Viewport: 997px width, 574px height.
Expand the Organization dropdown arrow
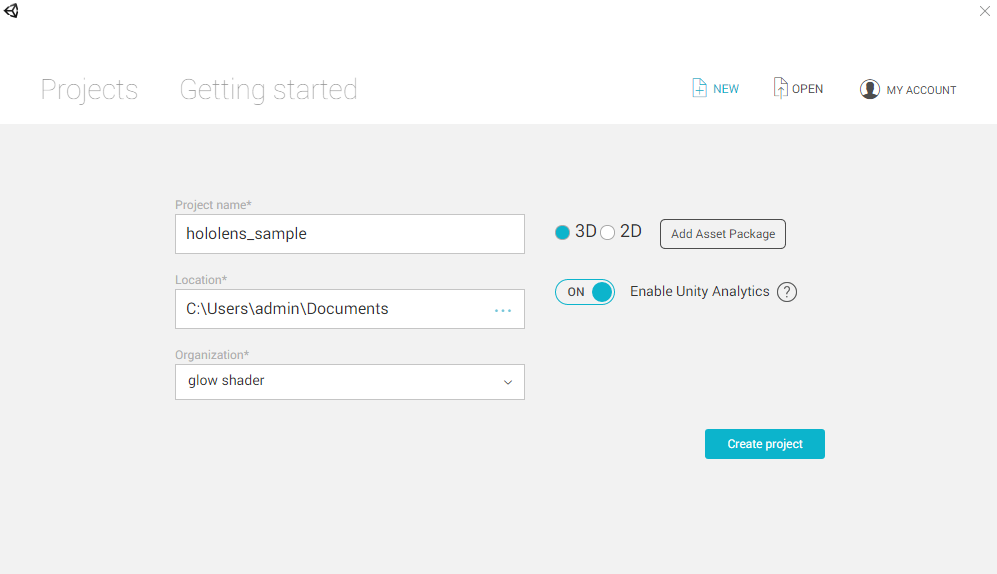tap(507, 382)
